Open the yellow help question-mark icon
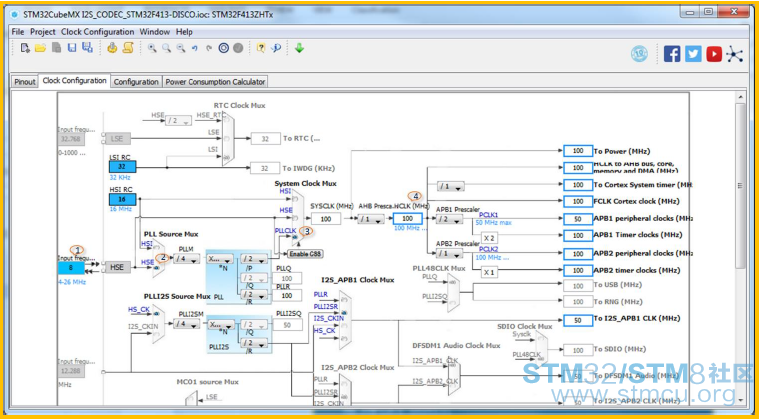This screenshot has height=419, width=760. [261, 48]
